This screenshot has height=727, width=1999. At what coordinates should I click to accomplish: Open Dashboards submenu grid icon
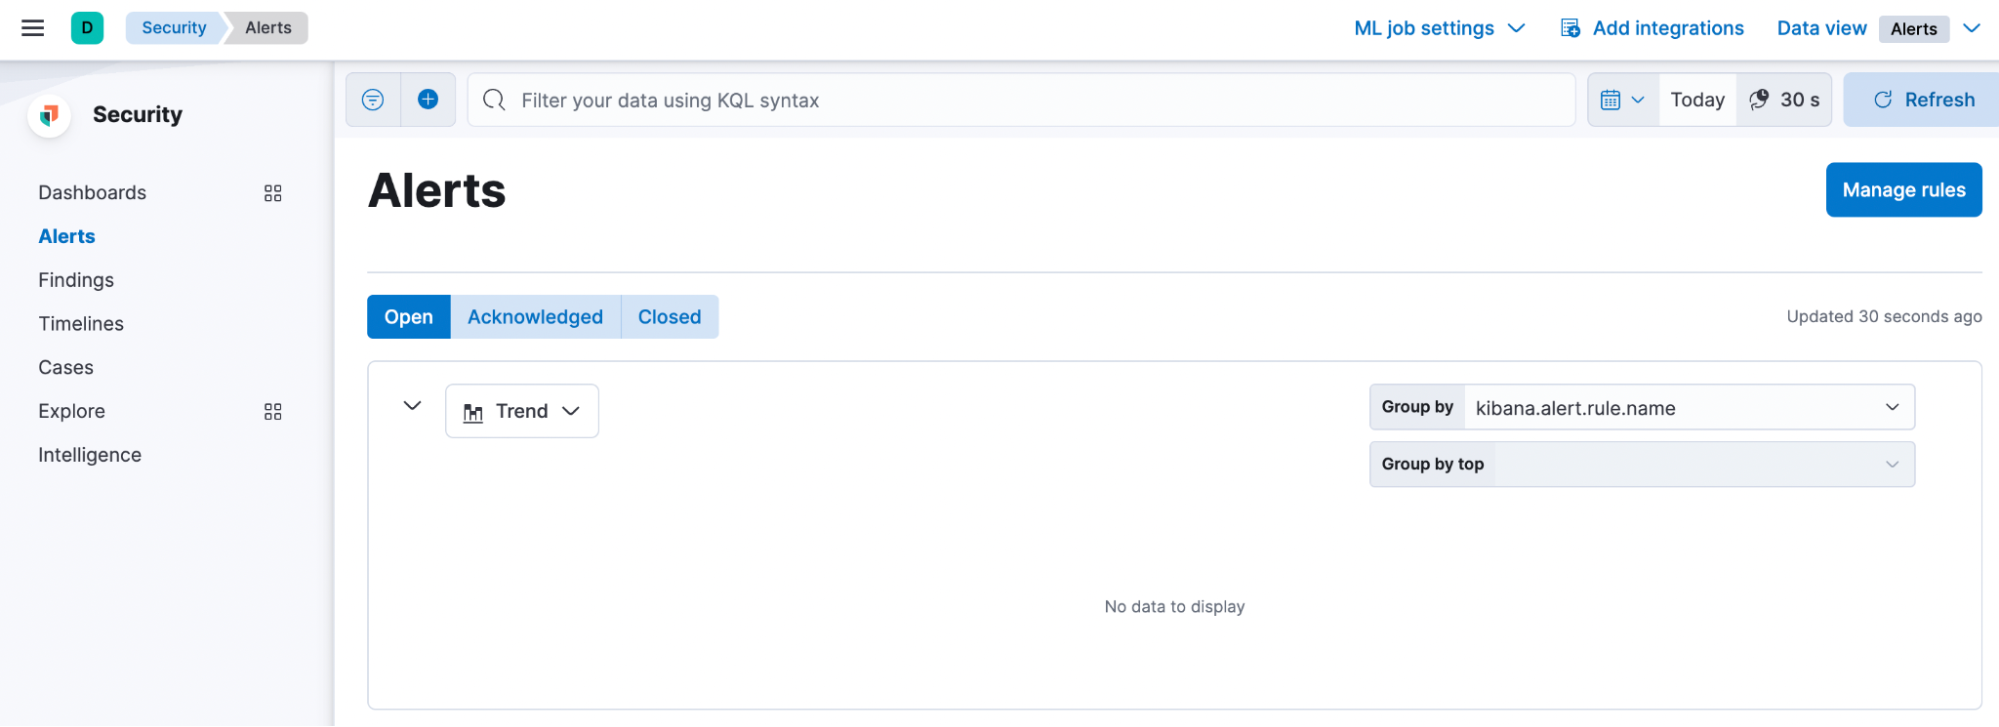point(273,193)
